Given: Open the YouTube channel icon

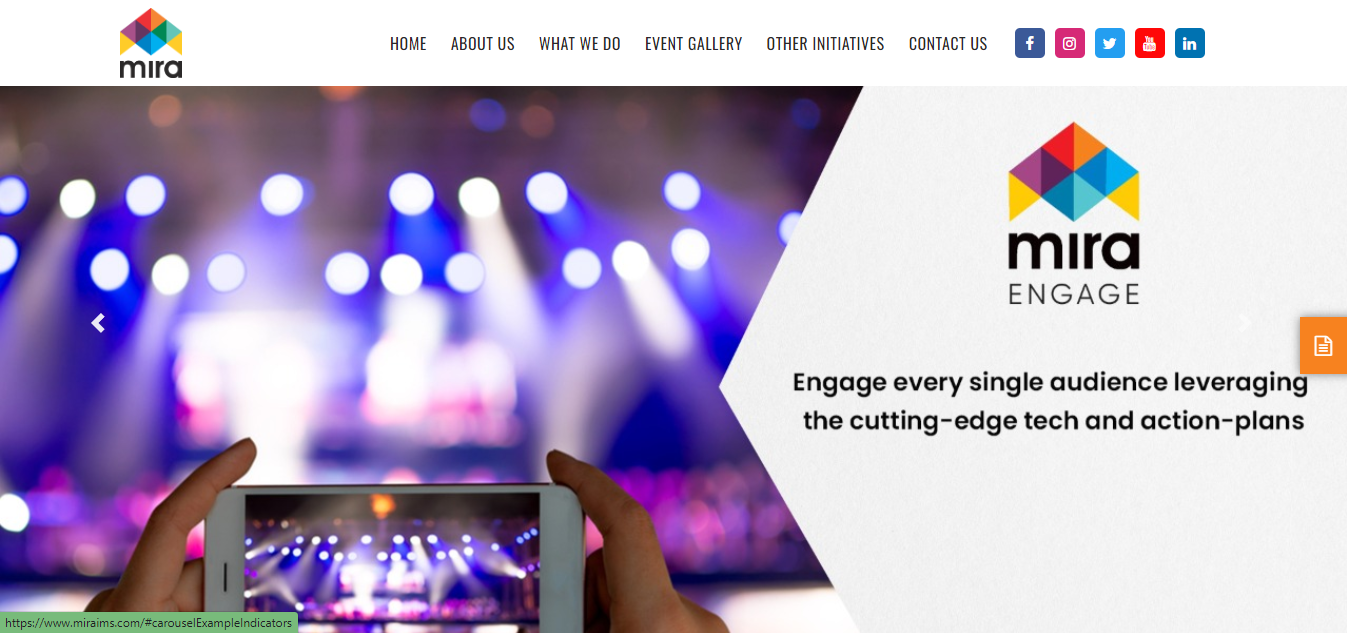Looking at the screenshot, I should click(x=1149, y=43).
